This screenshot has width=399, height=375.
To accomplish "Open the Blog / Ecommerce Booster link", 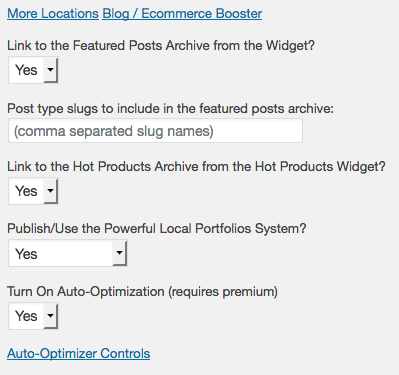I will 182,14.
